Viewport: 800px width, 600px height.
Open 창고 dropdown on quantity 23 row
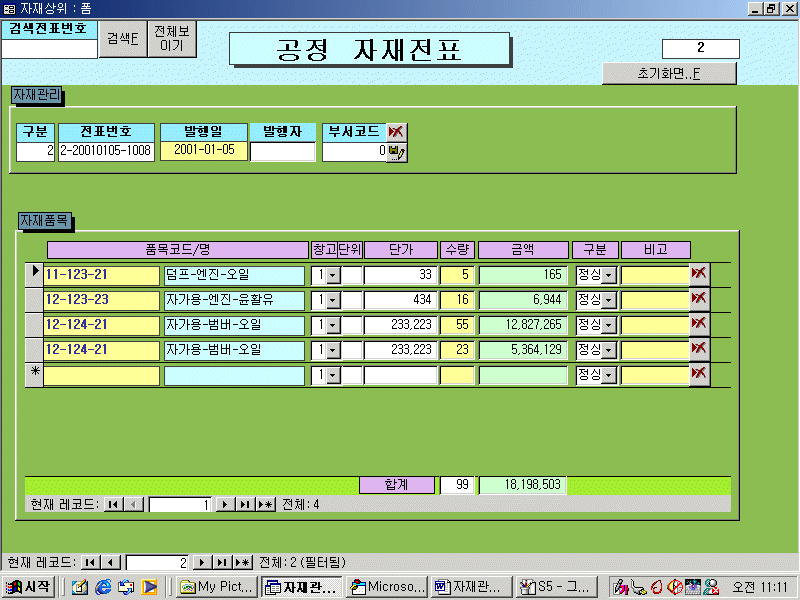click(333, 351)
